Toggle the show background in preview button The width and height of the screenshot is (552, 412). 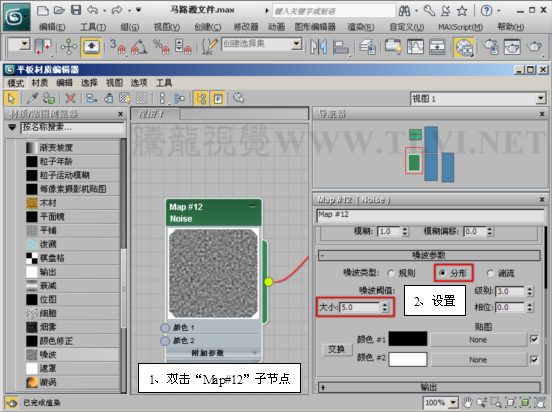(141, 98)
